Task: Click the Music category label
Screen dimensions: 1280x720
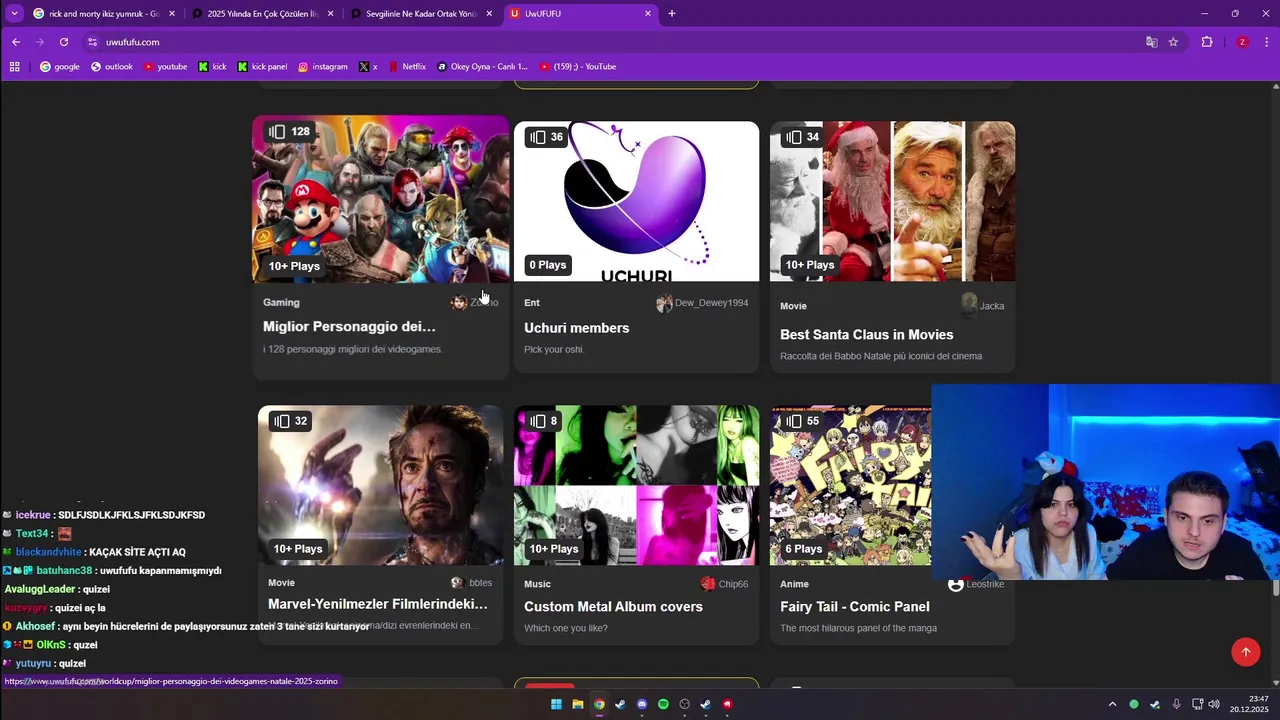Action: point(537,584)
